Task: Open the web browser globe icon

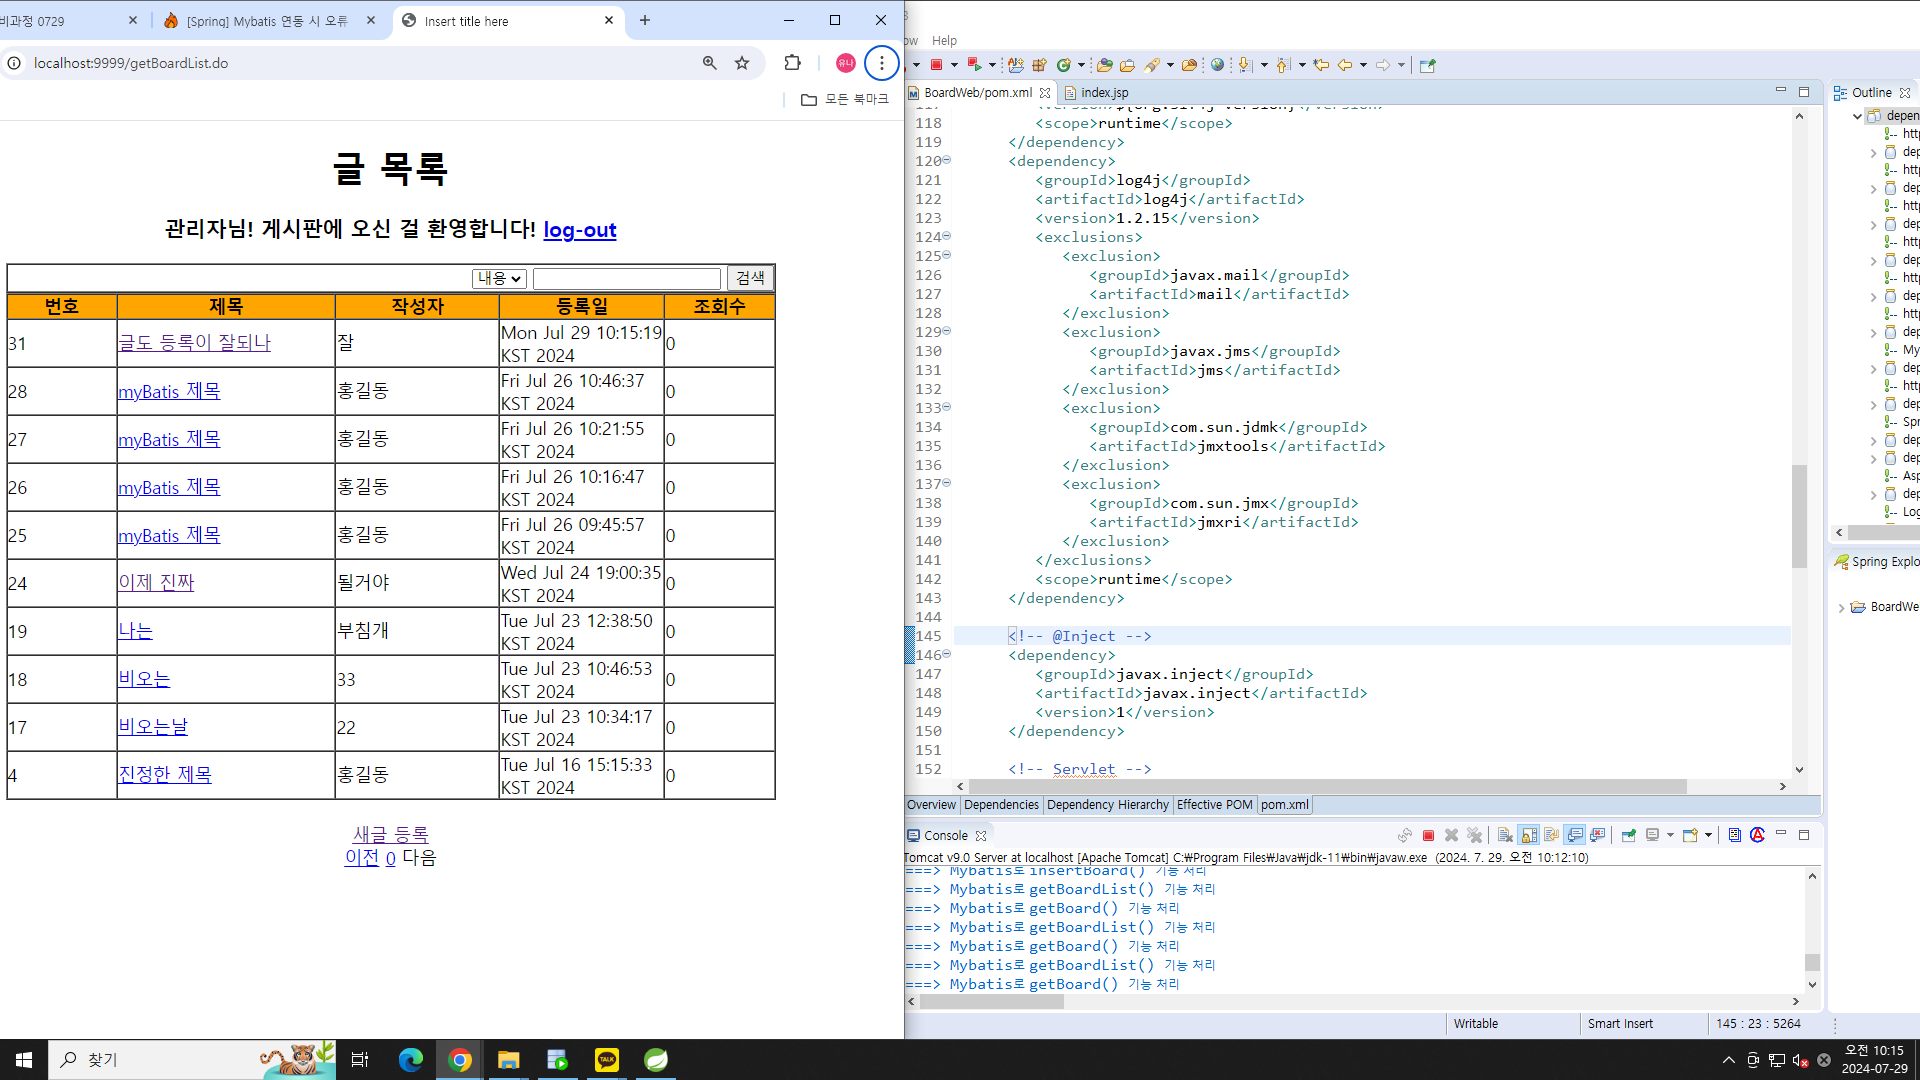Action: pyautogui.click(x=1217, y=65)
